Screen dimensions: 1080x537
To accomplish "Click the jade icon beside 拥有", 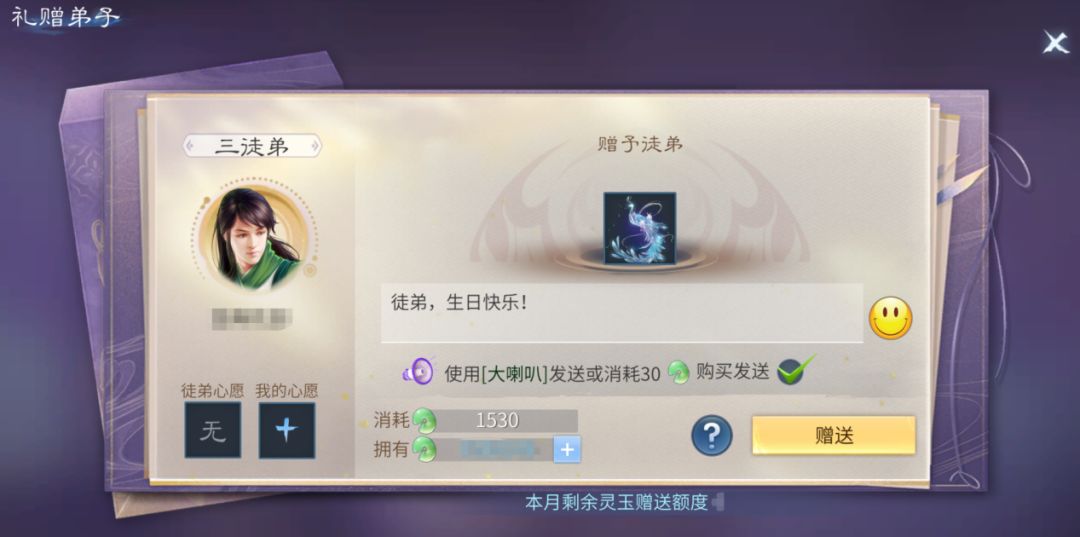I will (424, 450).
